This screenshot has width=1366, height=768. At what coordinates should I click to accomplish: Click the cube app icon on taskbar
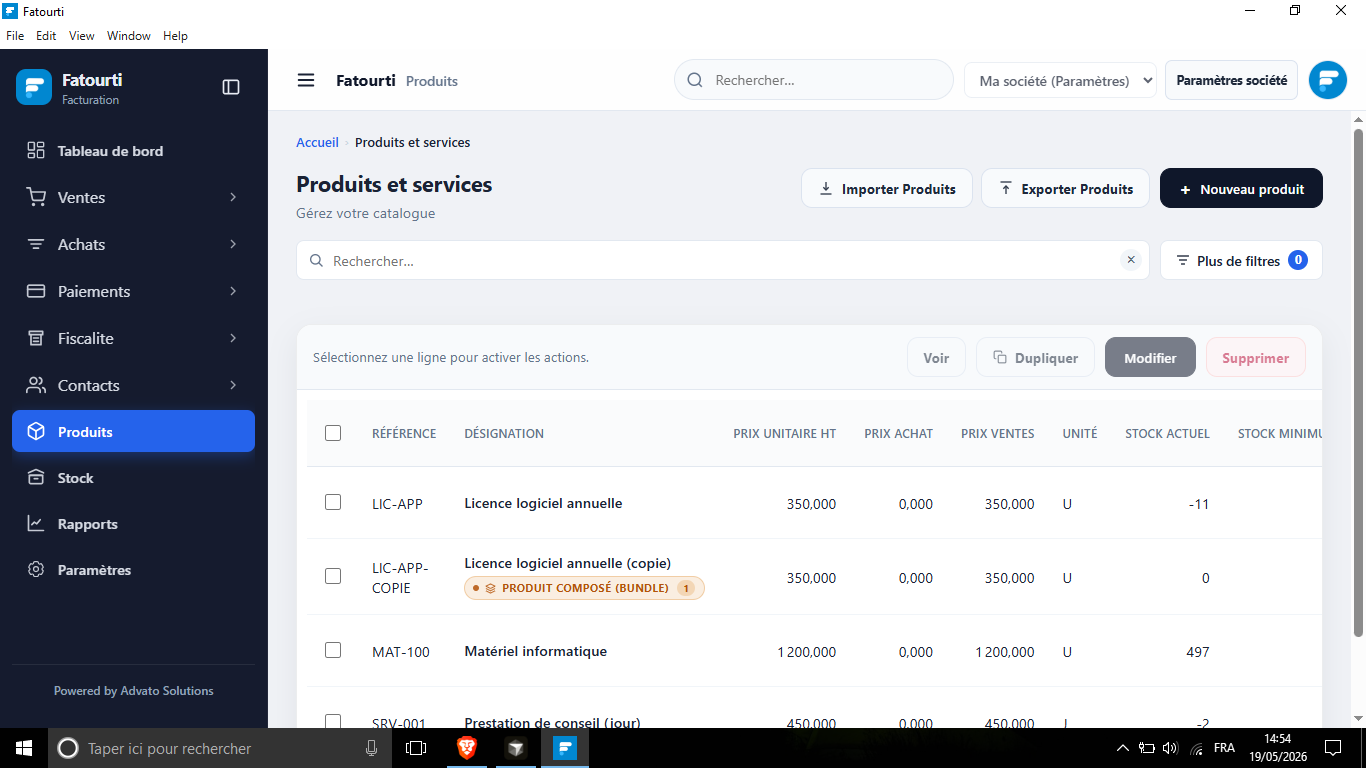515,748
